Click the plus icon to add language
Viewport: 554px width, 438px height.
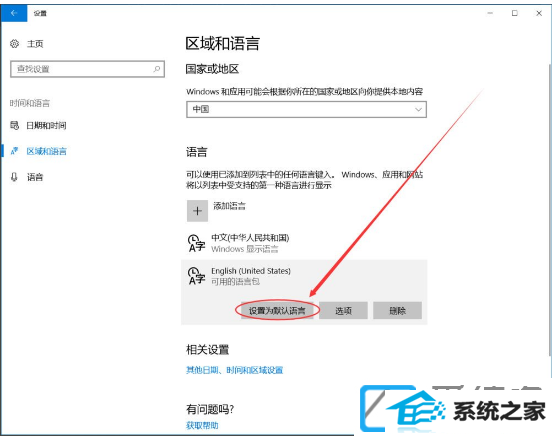197,211
